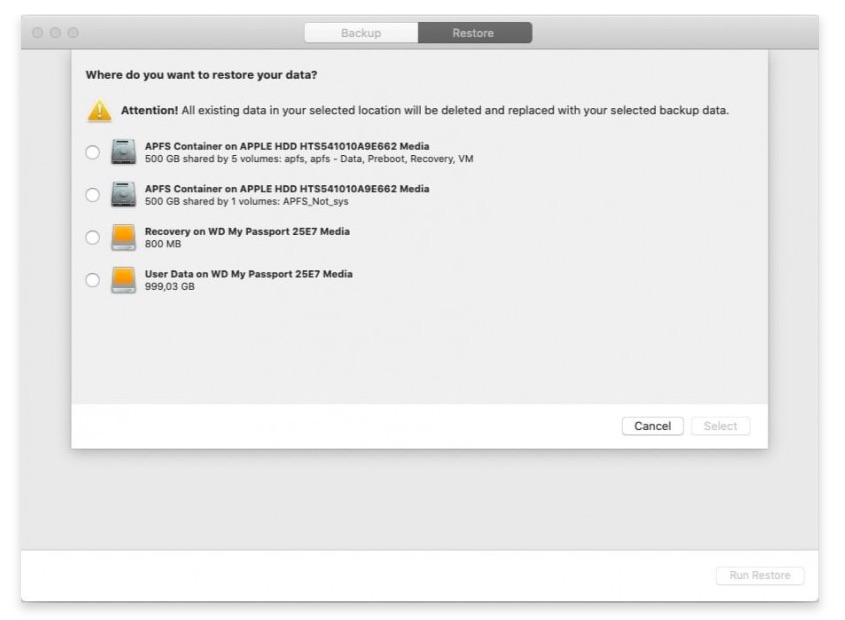The image size is (845, 620).
Task: Click the orange drive icon for User Data 999,03 GB
Action: [x=123, y=280]
